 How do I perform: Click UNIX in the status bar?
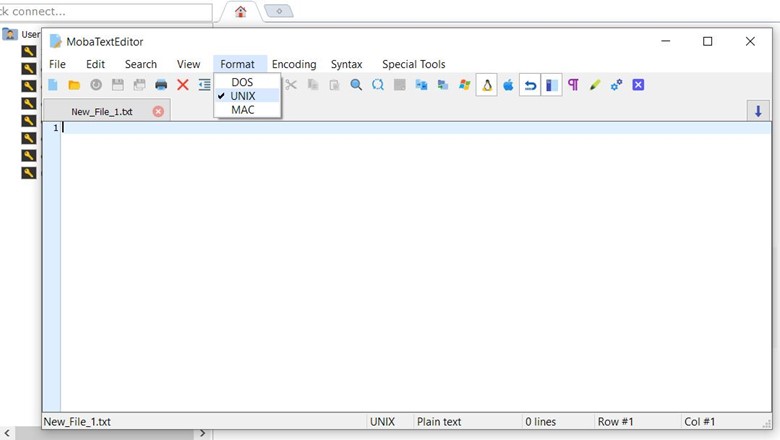(x=382, y=422)
